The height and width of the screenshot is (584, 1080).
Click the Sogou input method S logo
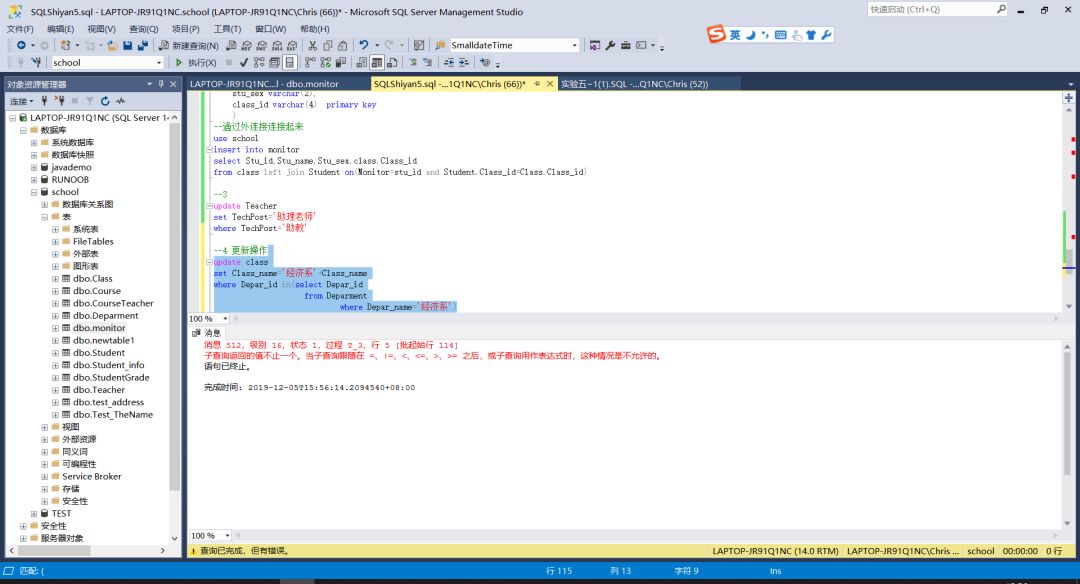716,35
